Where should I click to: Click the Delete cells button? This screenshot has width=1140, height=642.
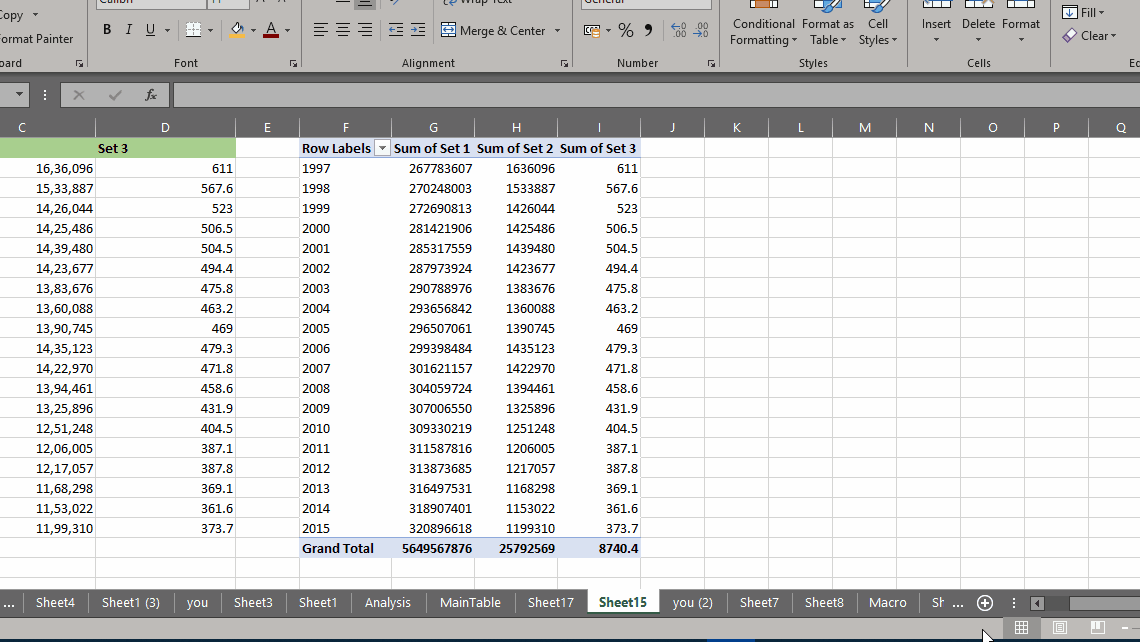point(978,23)
